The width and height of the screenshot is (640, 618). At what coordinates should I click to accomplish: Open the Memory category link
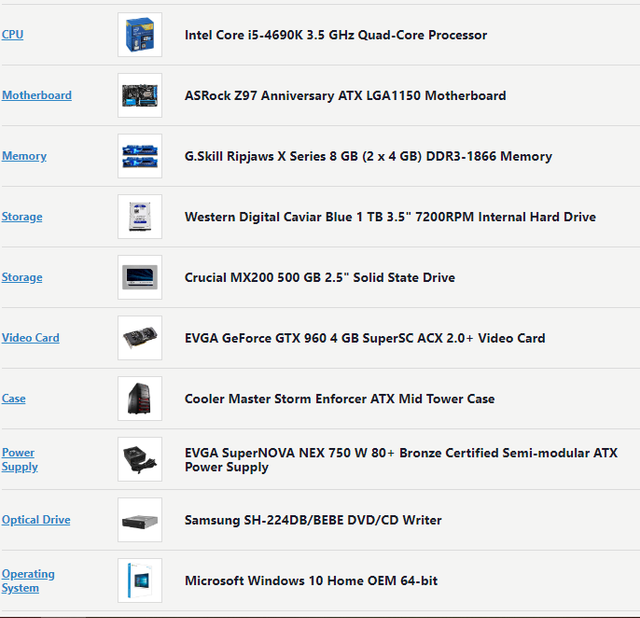(24, 156)
